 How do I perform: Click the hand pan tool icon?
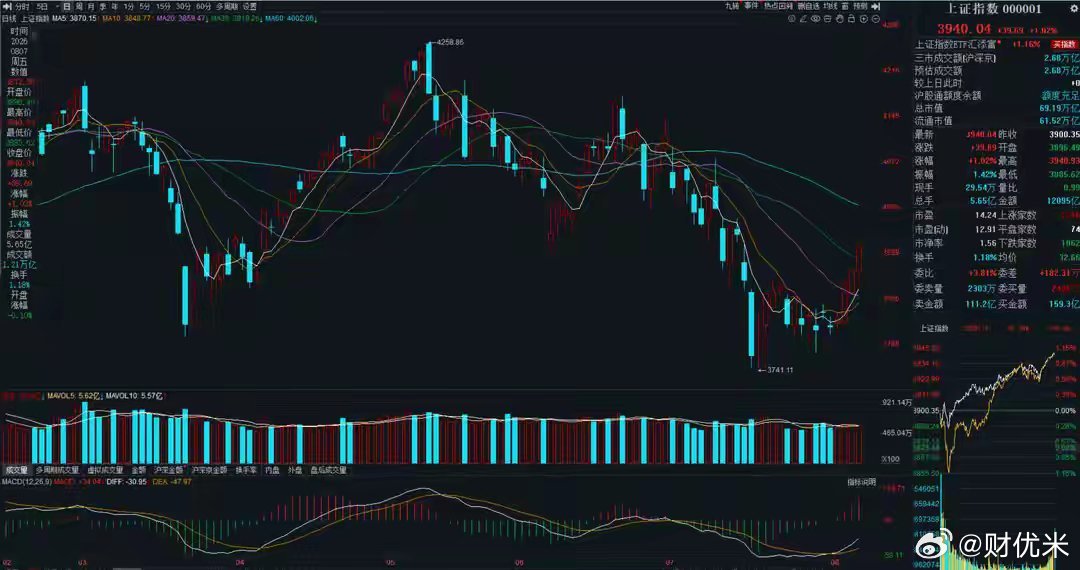[x=840, y=19]
